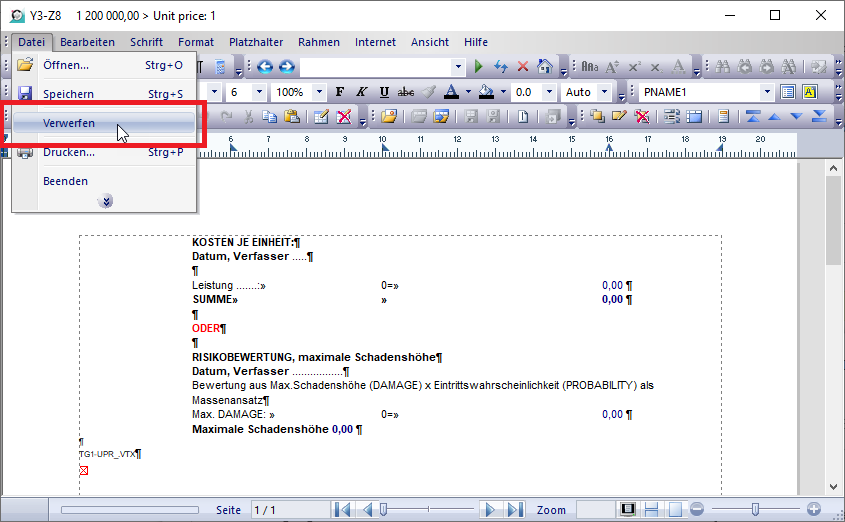Screen dimensions: 845x522
Task: Toggle strikethrough text formatting
Action: coord(405,92)
